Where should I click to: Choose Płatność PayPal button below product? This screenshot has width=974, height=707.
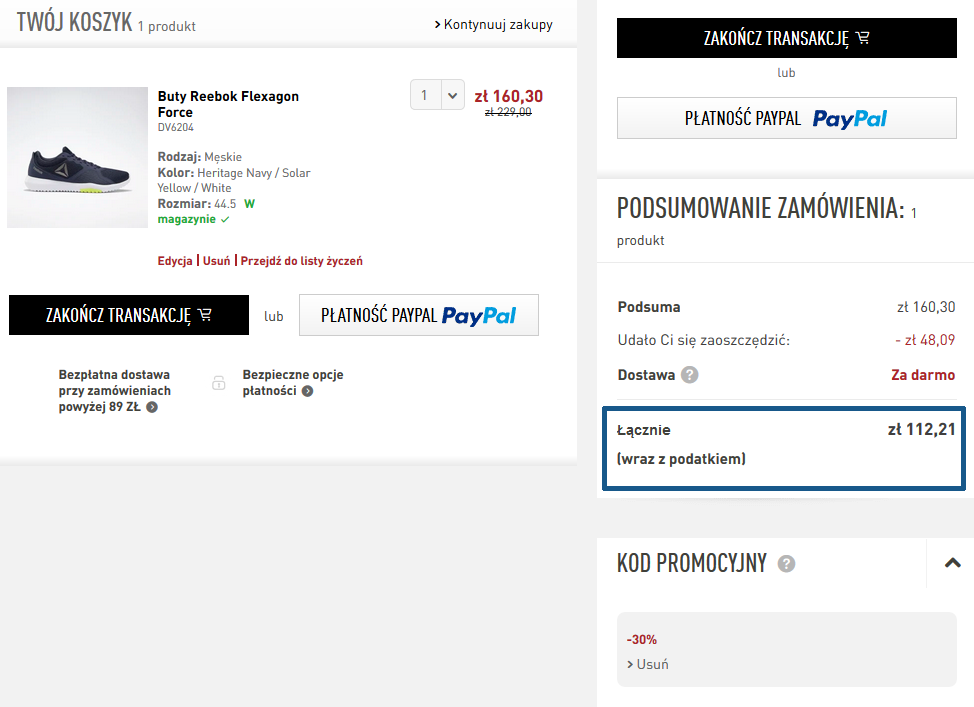tap(419, 315)
